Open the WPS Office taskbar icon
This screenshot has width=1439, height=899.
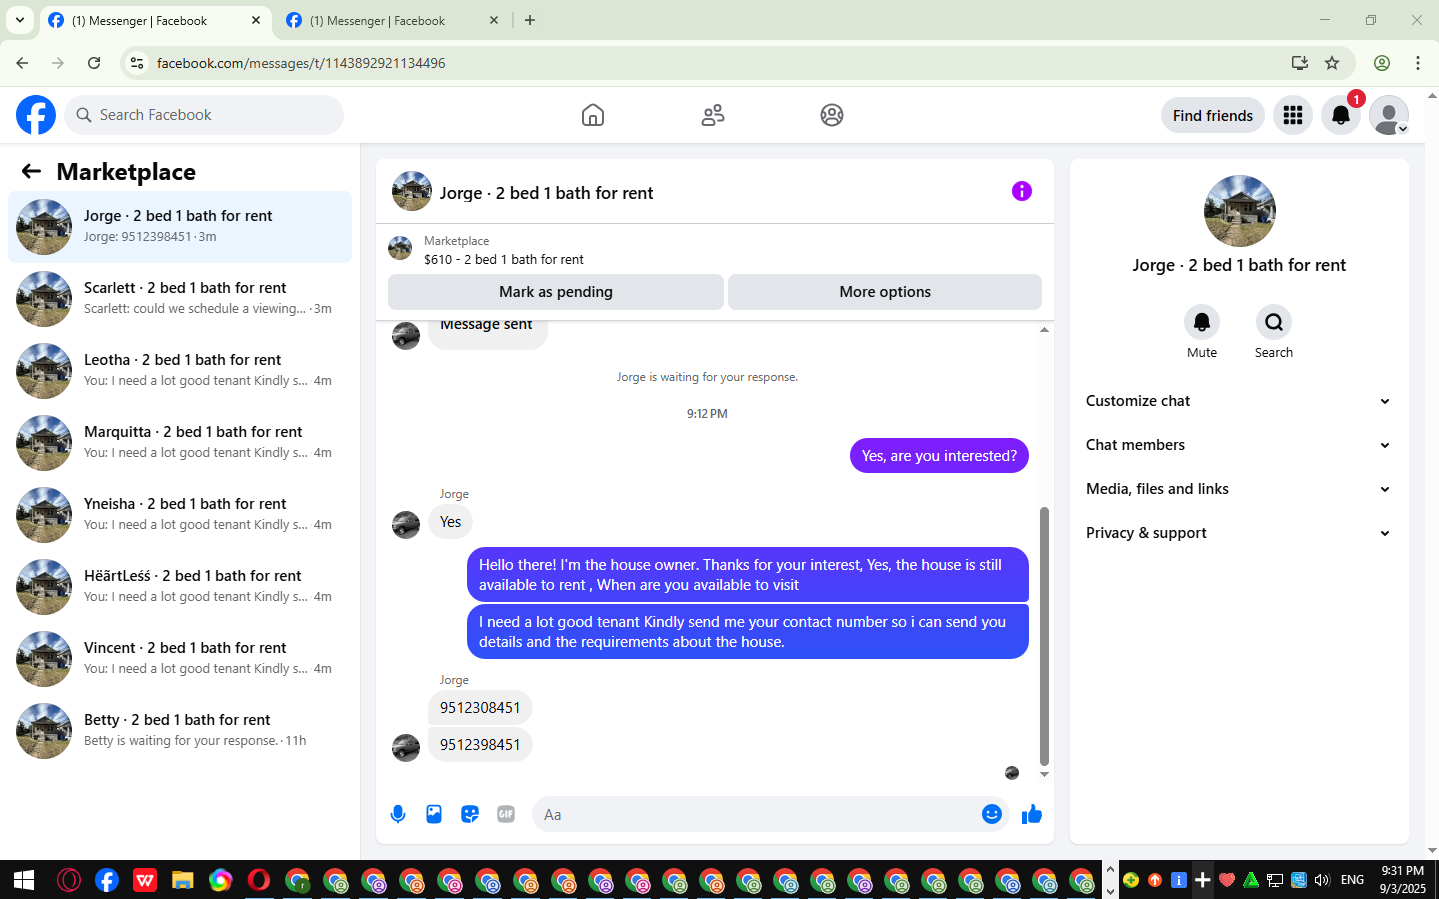(x=145, y=880)
